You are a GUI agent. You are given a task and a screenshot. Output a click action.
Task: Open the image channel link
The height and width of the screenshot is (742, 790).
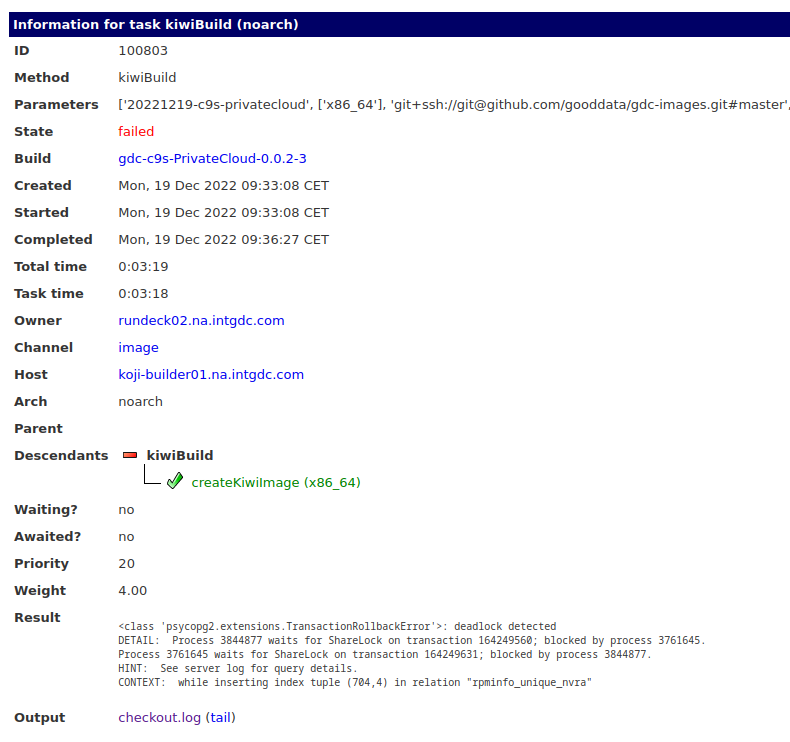coord(139,348)
